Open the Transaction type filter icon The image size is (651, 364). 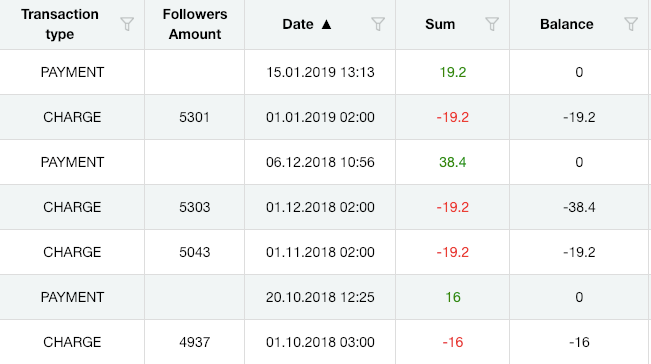point(127,24)
